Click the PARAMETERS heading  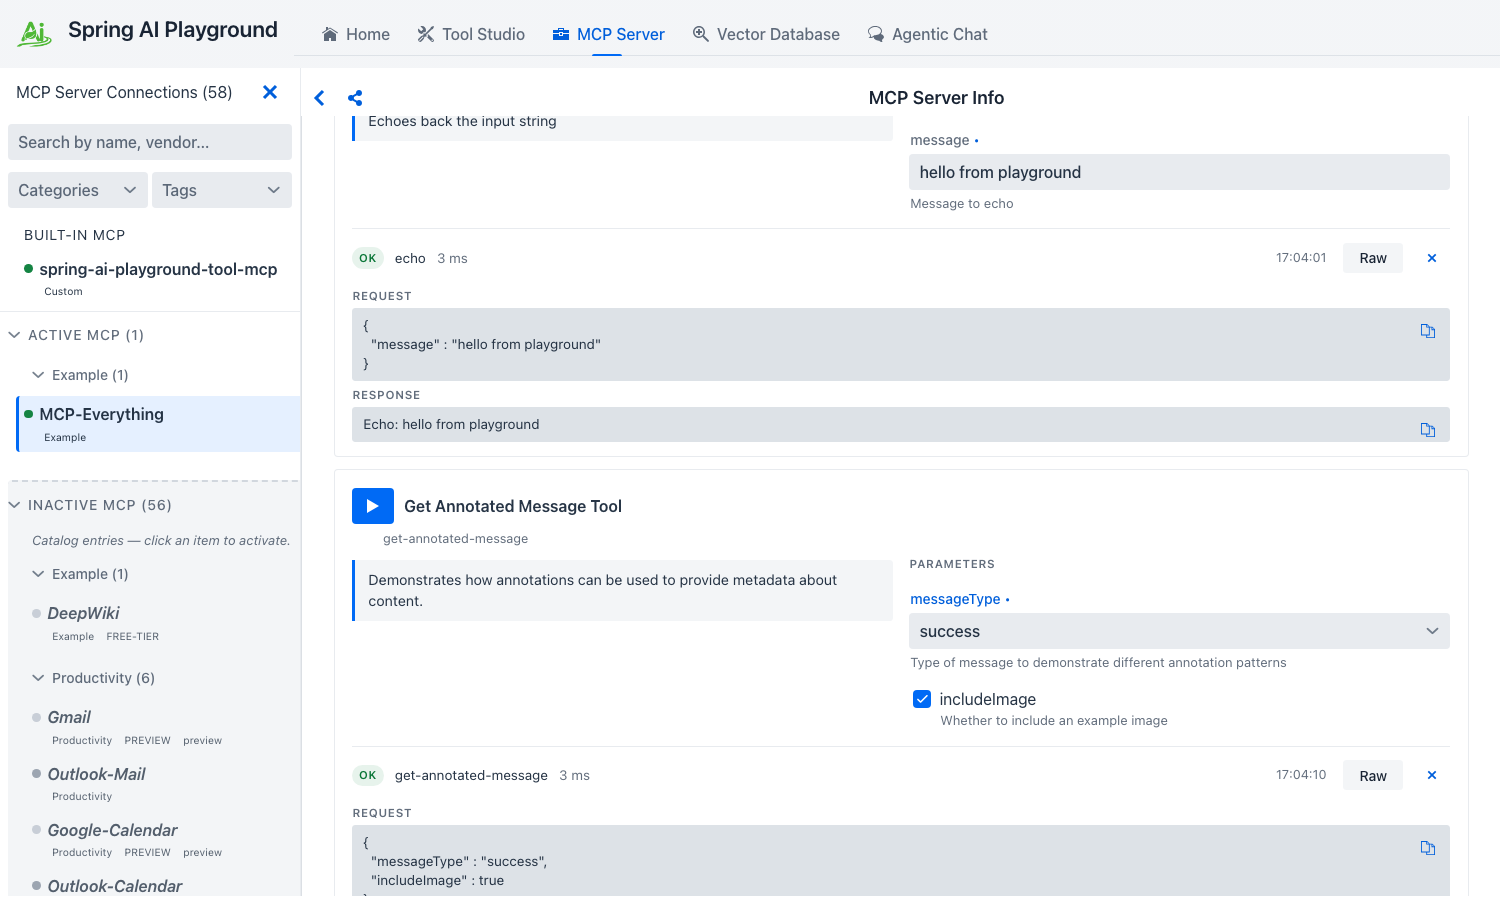[952, 564]
